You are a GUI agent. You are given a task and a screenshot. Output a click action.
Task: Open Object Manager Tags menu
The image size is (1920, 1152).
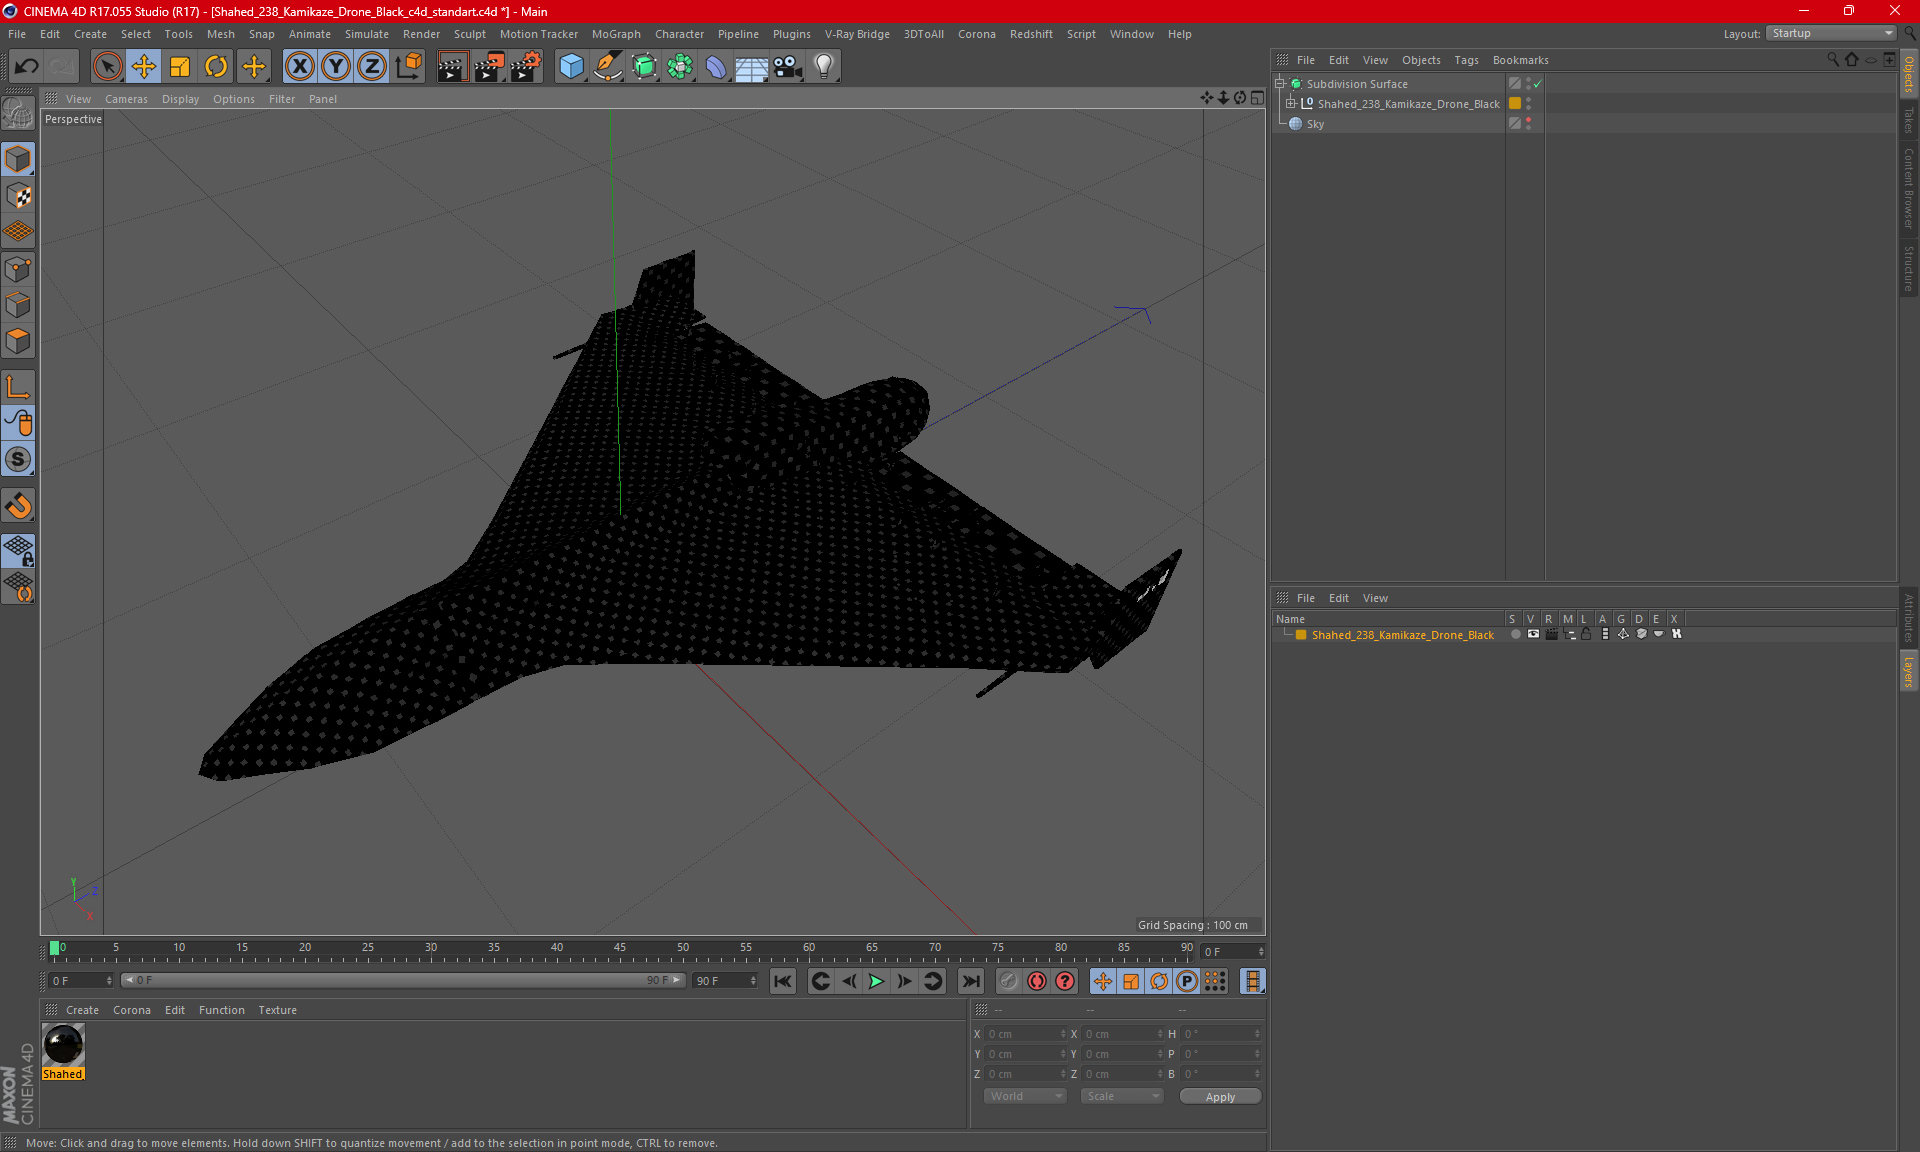click(1466, 60)
